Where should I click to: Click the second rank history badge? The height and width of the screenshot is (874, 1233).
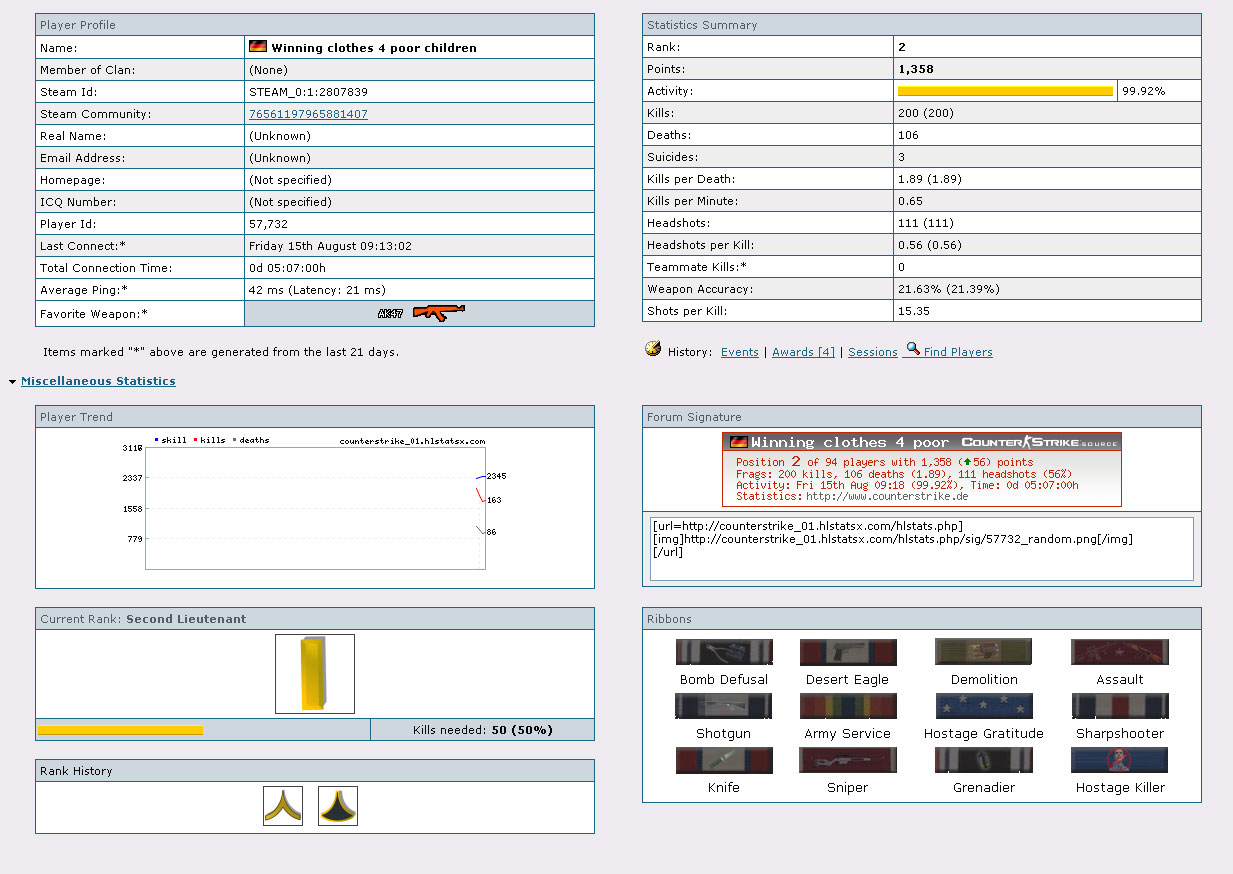pos(338,806)
